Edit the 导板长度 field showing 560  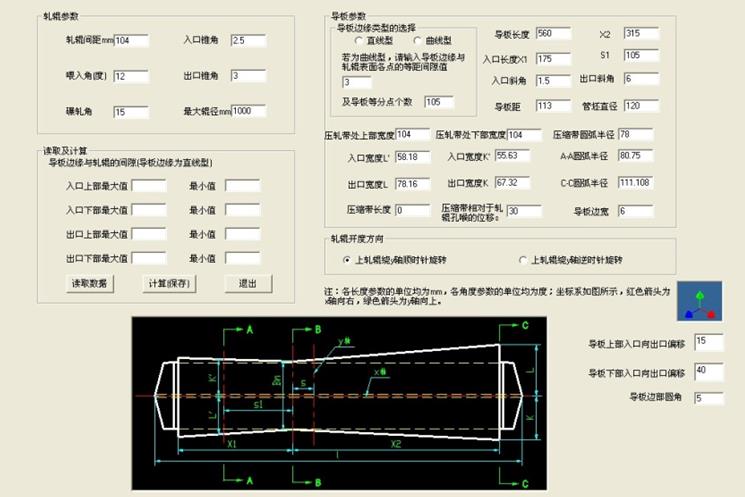pyautogui.click(x=554, y=33)
